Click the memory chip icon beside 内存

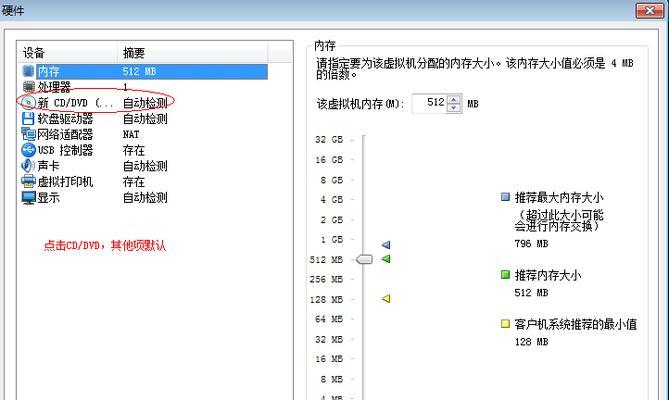click(x=28, y=71)
